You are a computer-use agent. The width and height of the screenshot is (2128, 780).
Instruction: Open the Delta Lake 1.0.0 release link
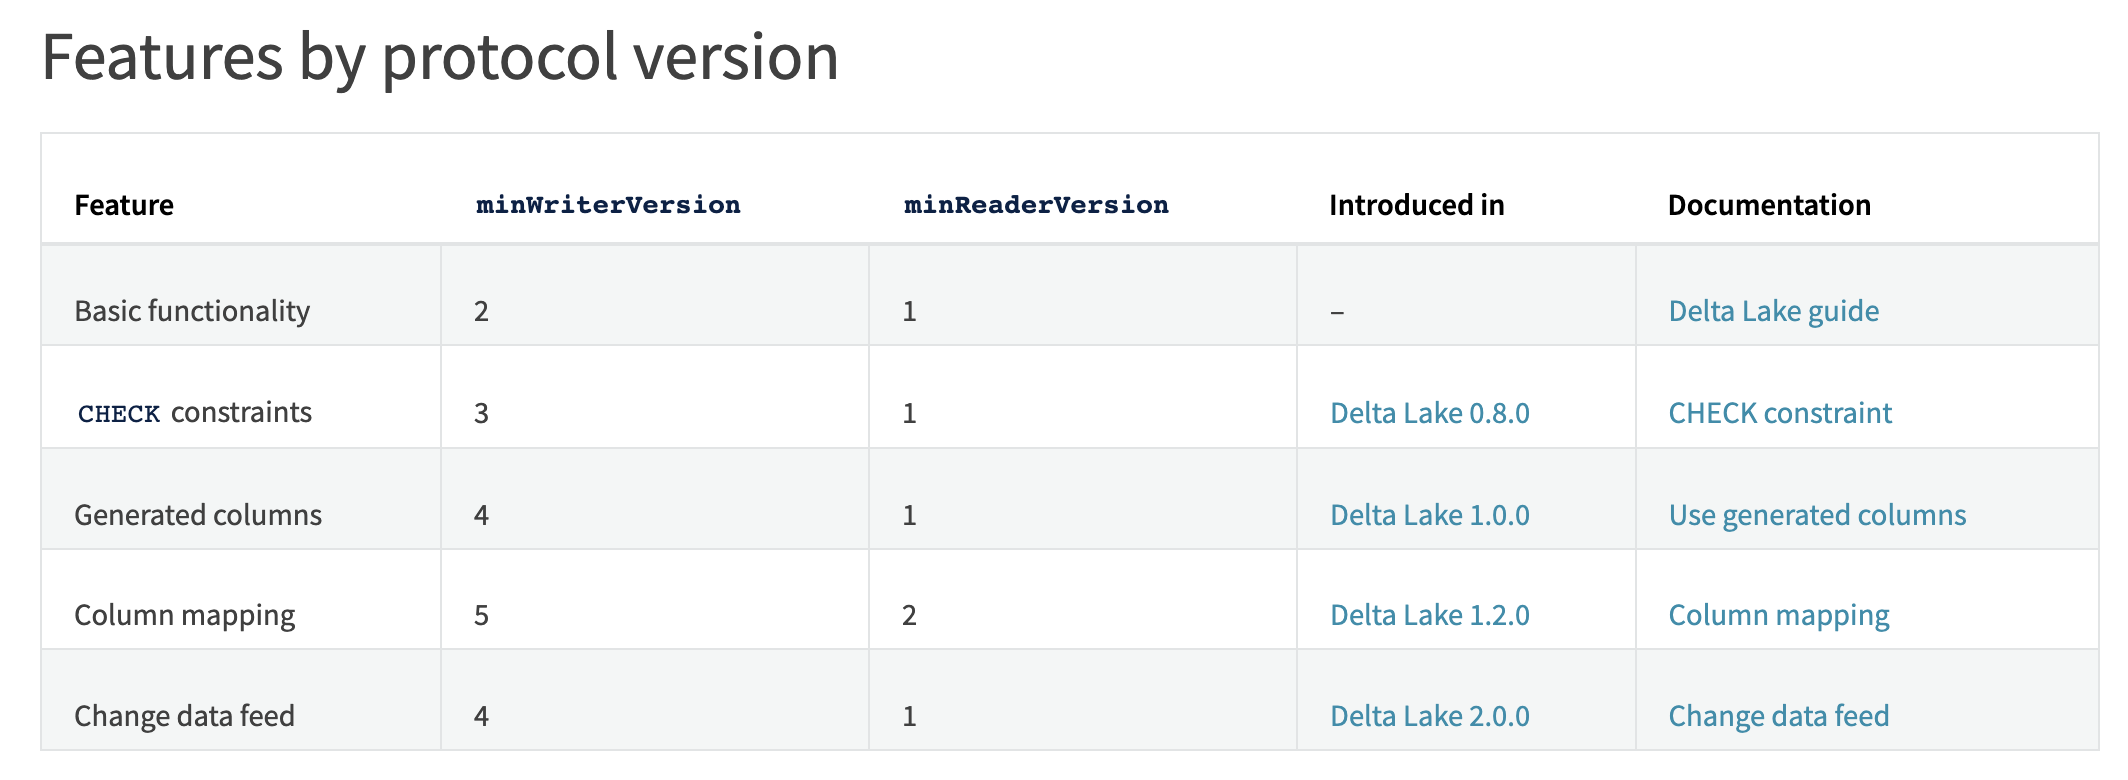click(x=1430, y=515)
